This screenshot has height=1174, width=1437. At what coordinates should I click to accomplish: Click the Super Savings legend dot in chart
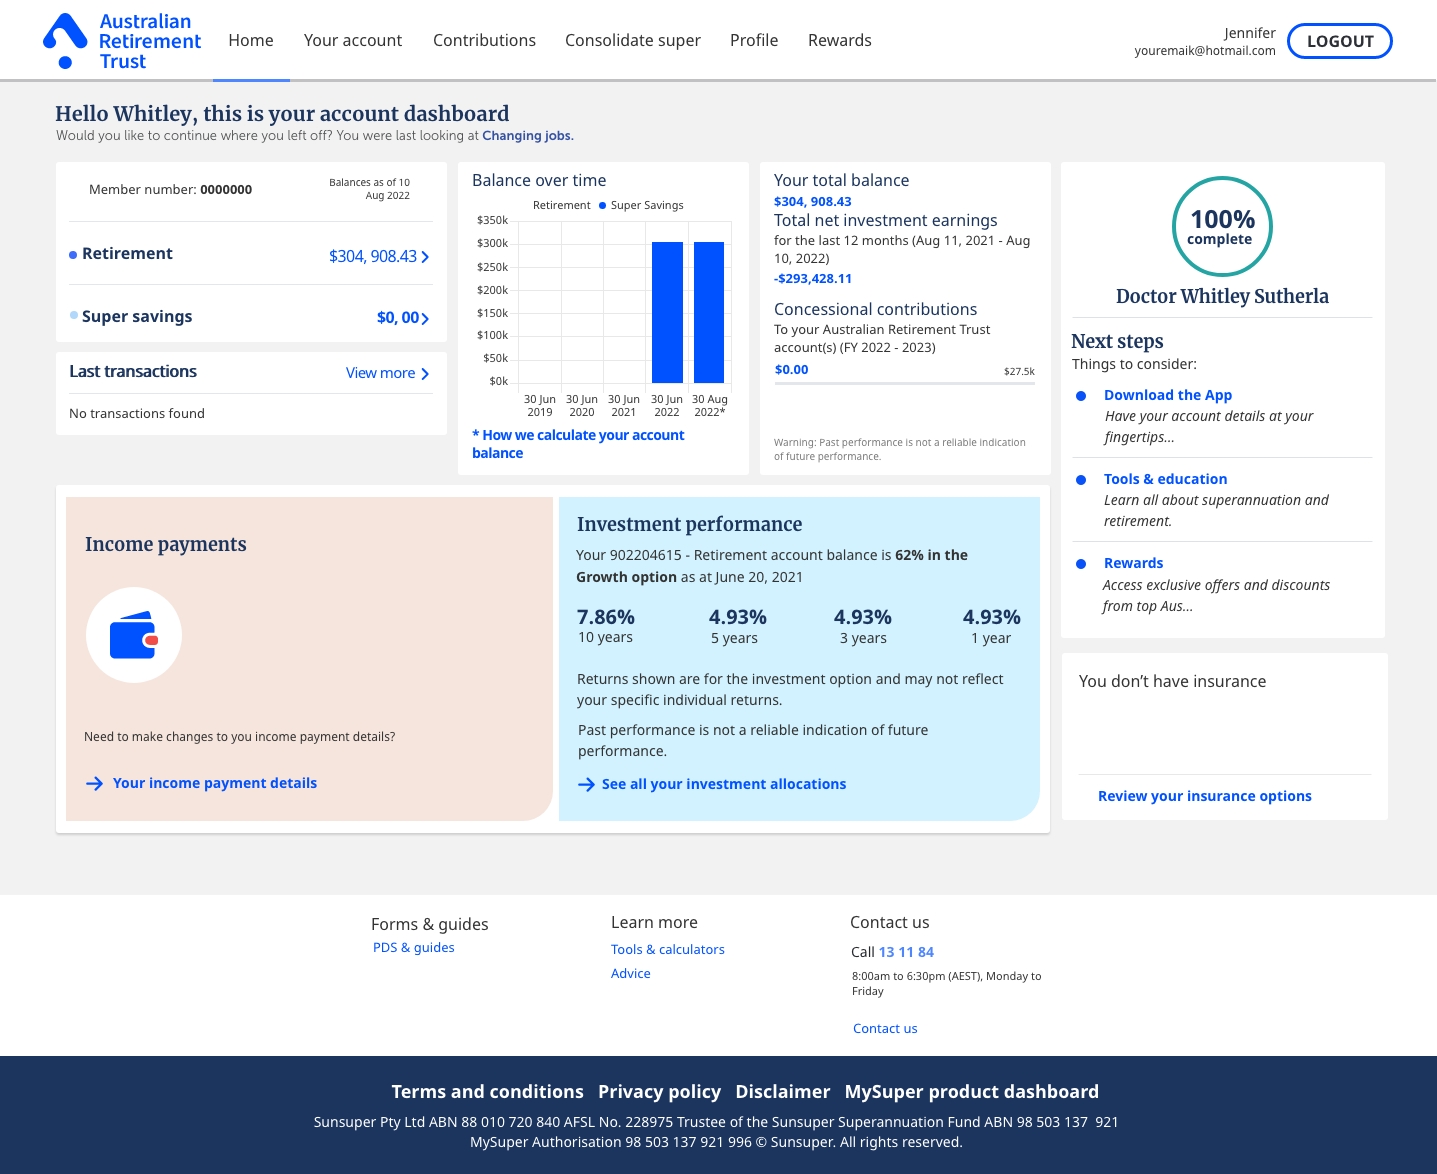(602, 205)
